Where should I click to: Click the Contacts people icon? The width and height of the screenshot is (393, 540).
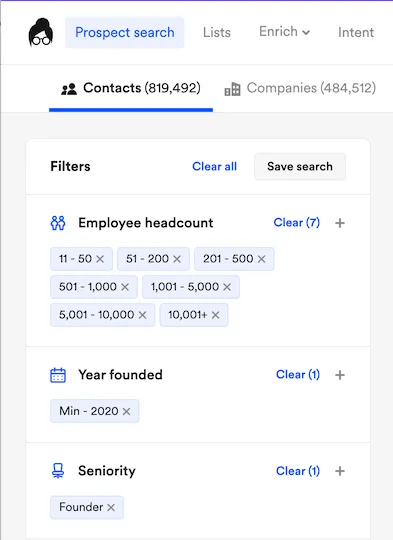[69, 89]
